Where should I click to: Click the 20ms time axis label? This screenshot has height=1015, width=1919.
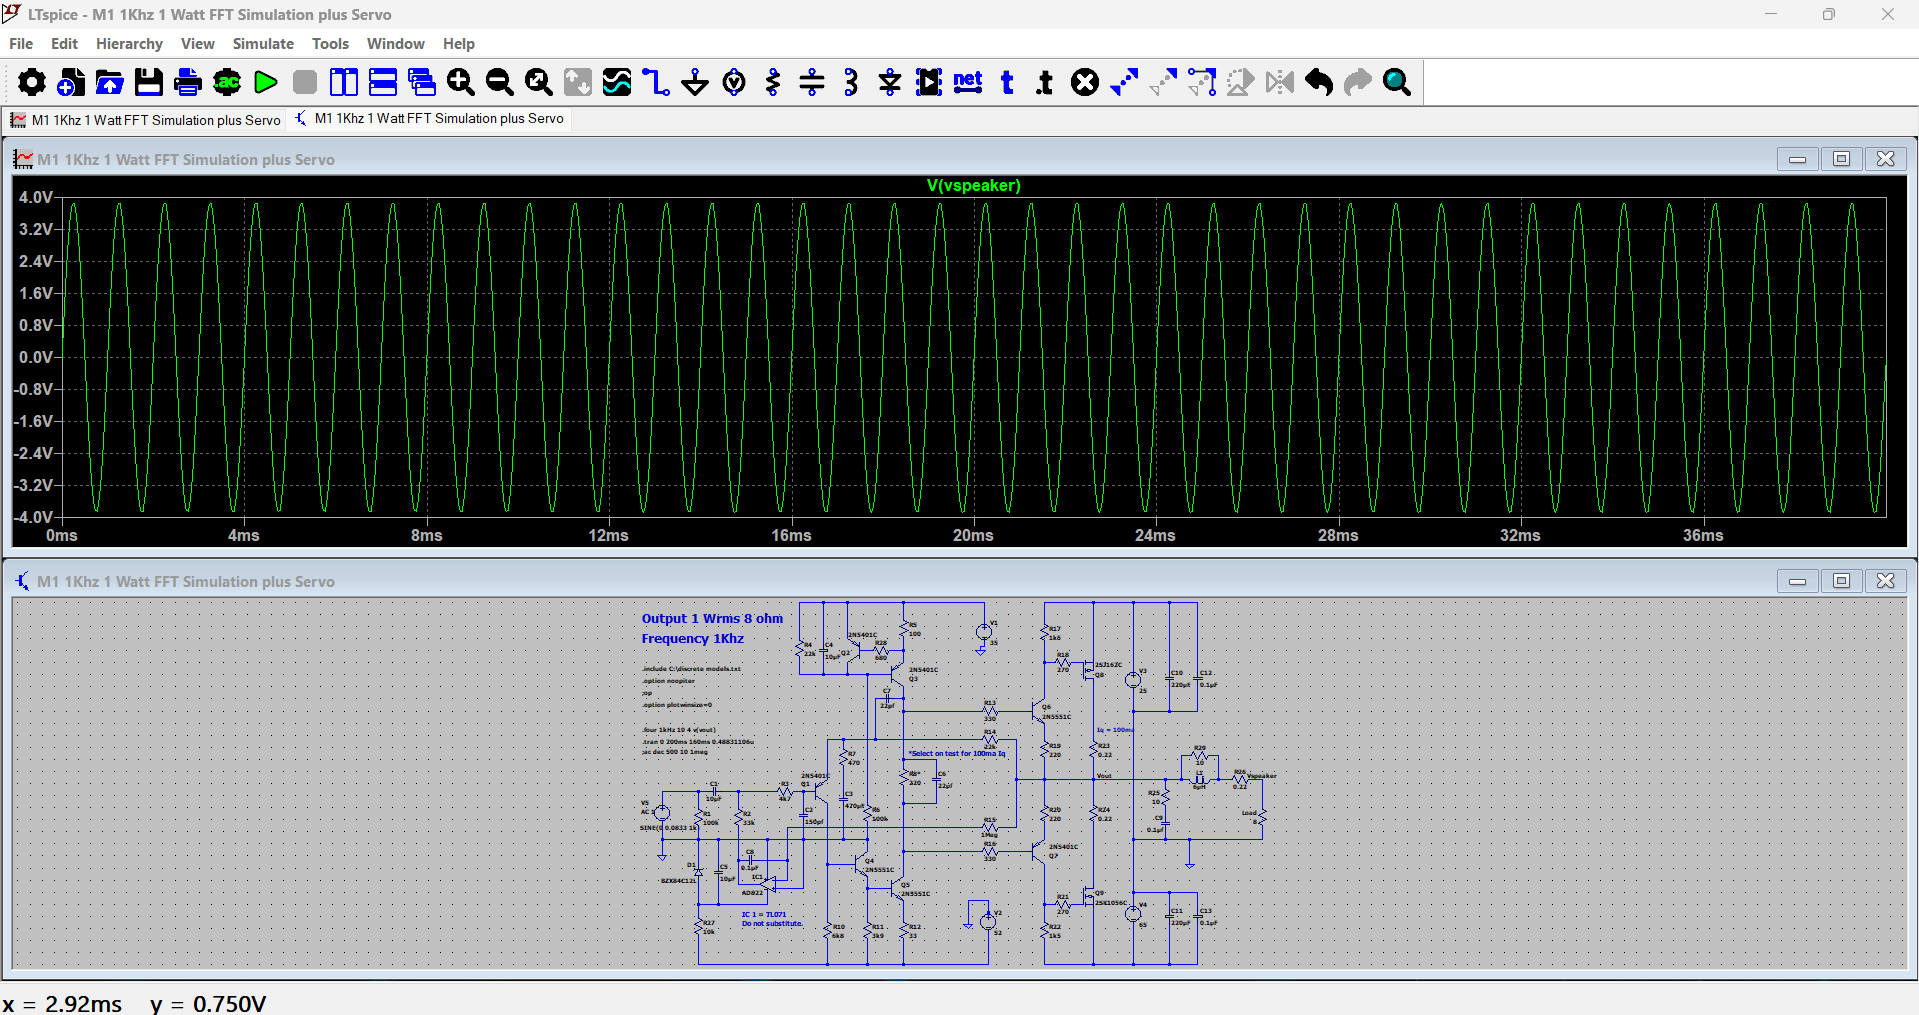coord(973,536)
